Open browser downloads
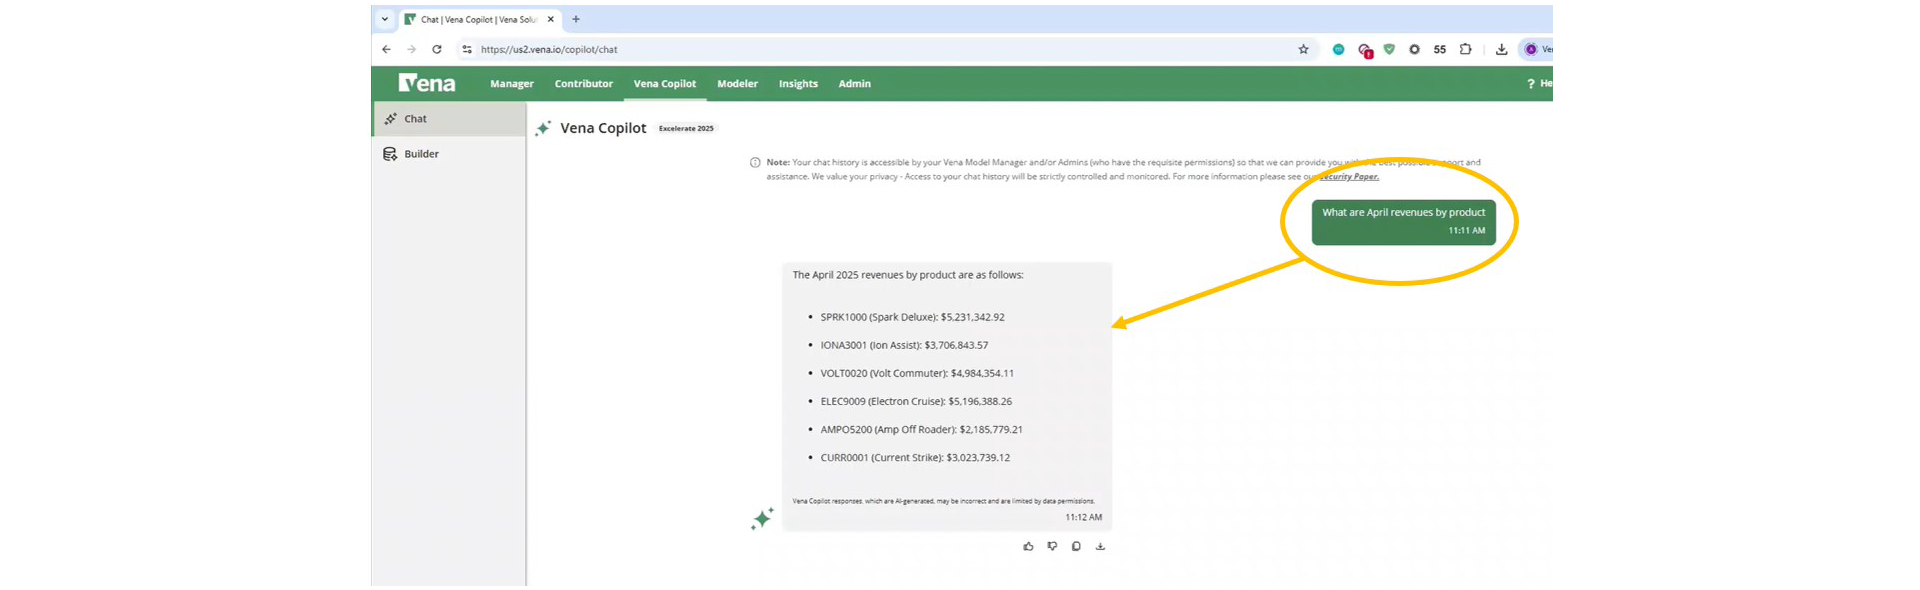 pos(1502,49)
